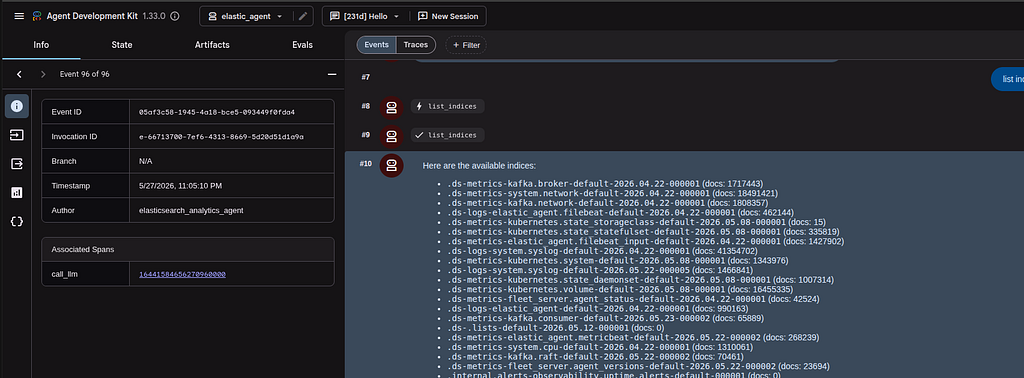Image resolution: width=1024 pixels, height=378 pixels.
Task: Click the .ds-metrics-kubernetes.state_storageclass-default entry
Action: click(x=636, y=222)
